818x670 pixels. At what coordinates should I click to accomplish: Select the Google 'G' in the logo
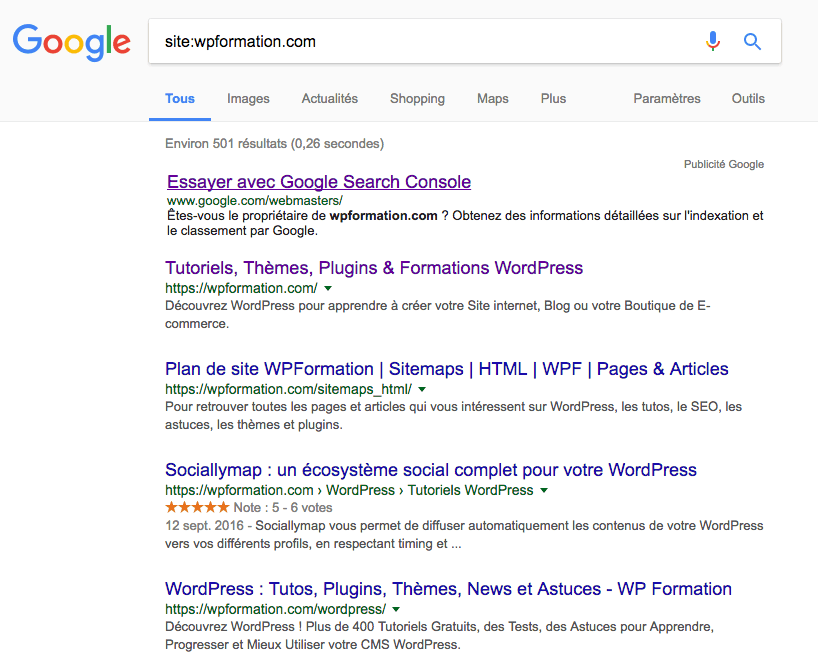27,43
